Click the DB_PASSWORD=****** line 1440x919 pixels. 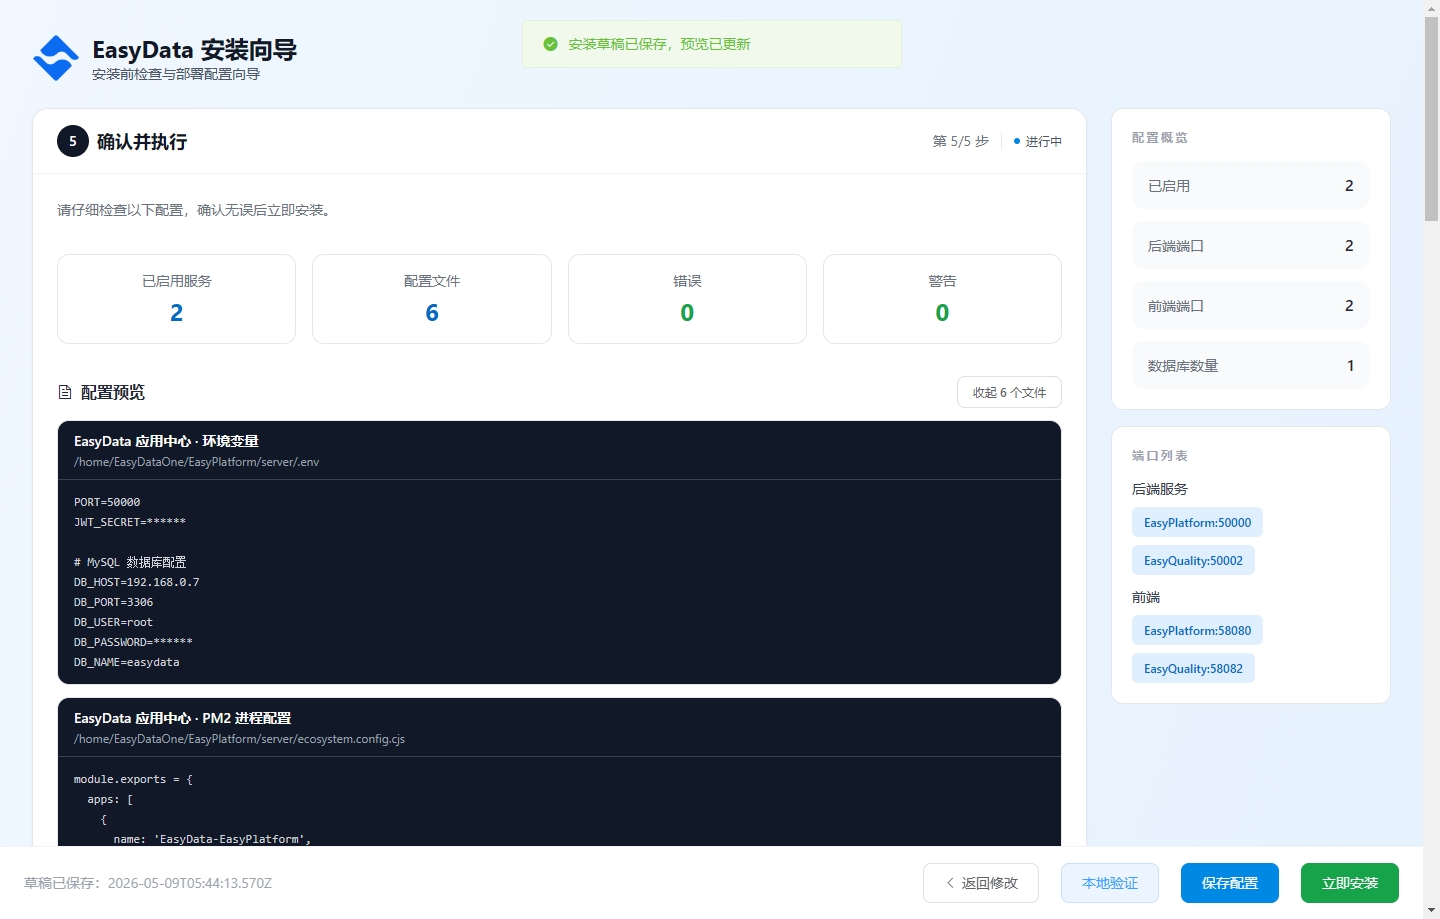point(133,642)
